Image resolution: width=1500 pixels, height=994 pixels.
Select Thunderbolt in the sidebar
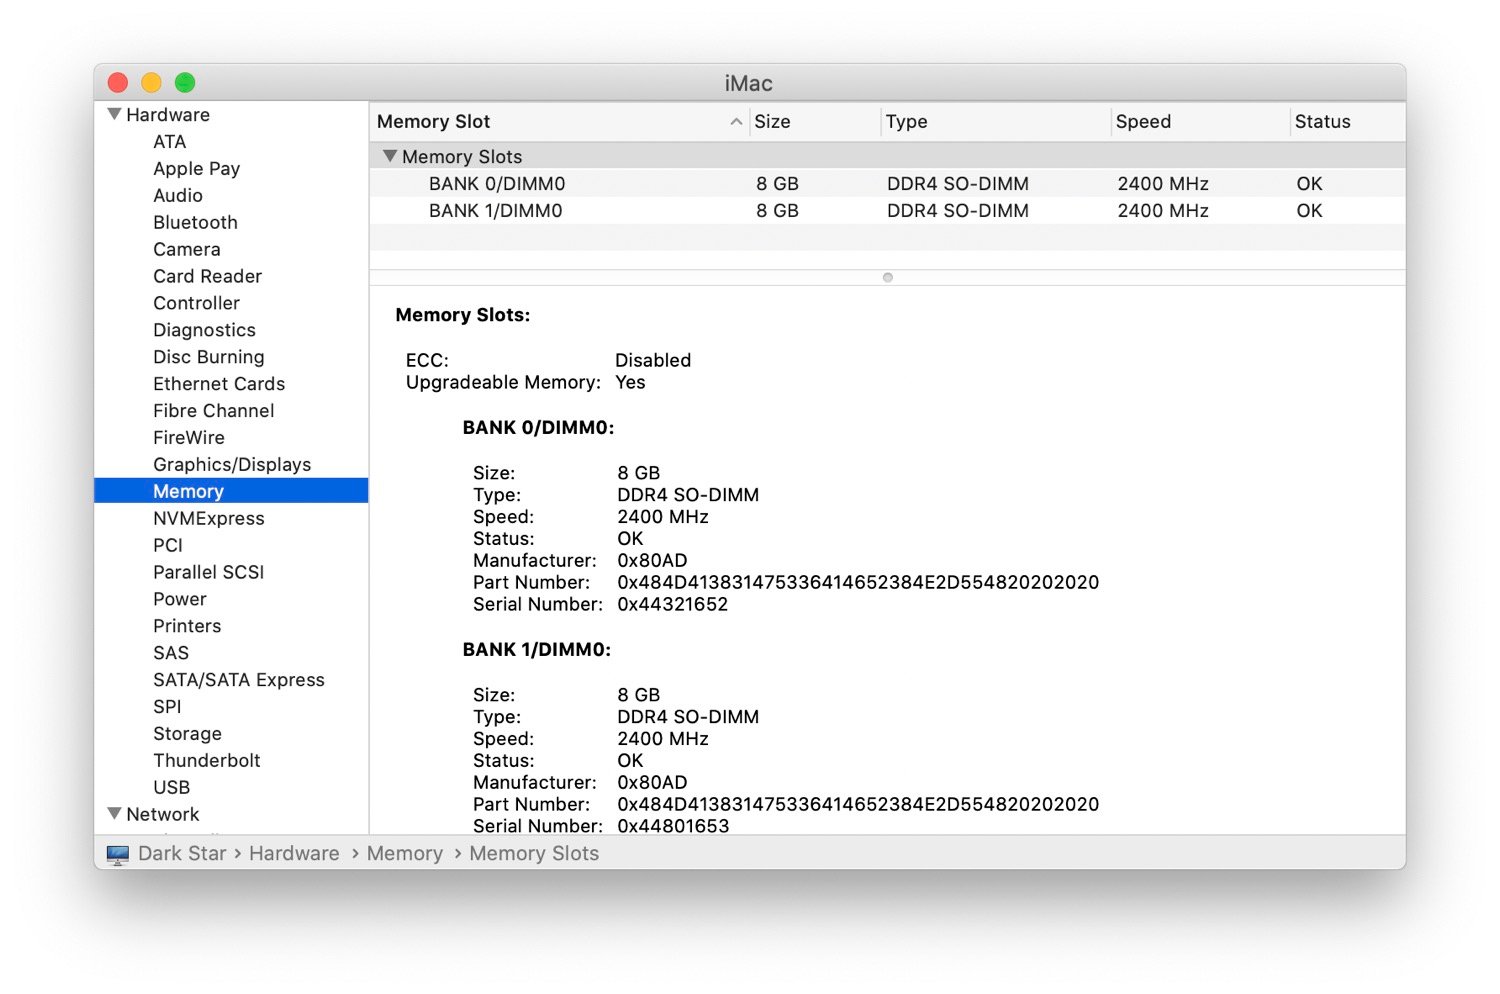207,760
